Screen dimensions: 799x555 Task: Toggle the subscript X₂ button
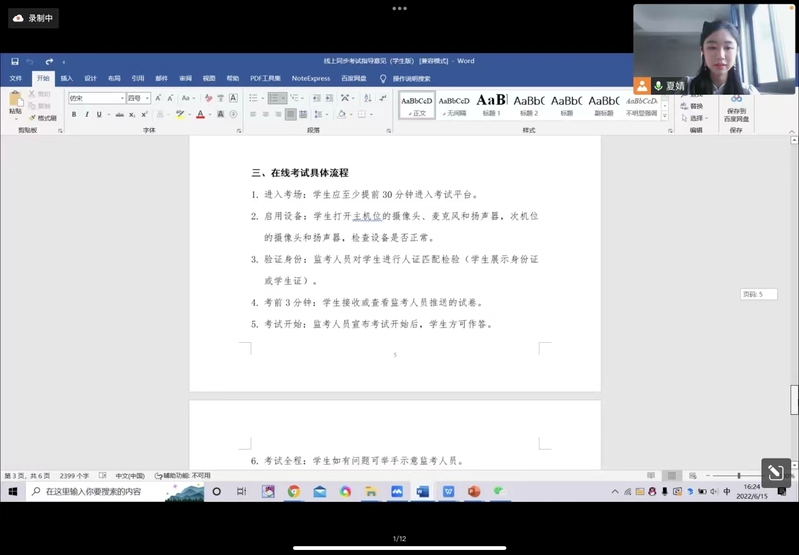click(134, 115)
